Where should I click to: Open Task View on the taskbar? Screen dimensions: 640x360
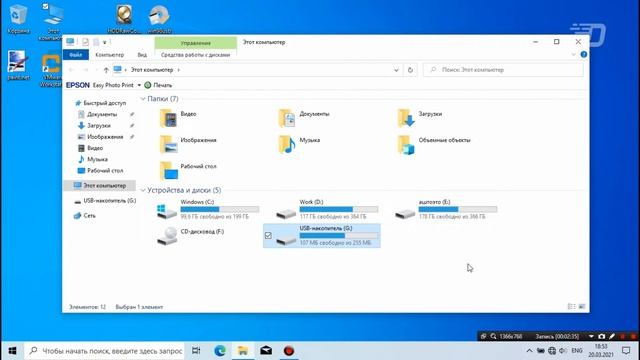pyautogui.click(x=196, y=351)
